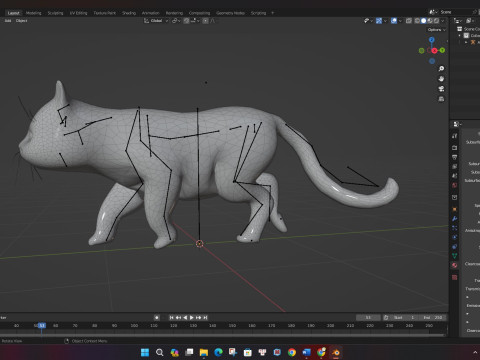Play the animation forward

click(x=192, y=318)
